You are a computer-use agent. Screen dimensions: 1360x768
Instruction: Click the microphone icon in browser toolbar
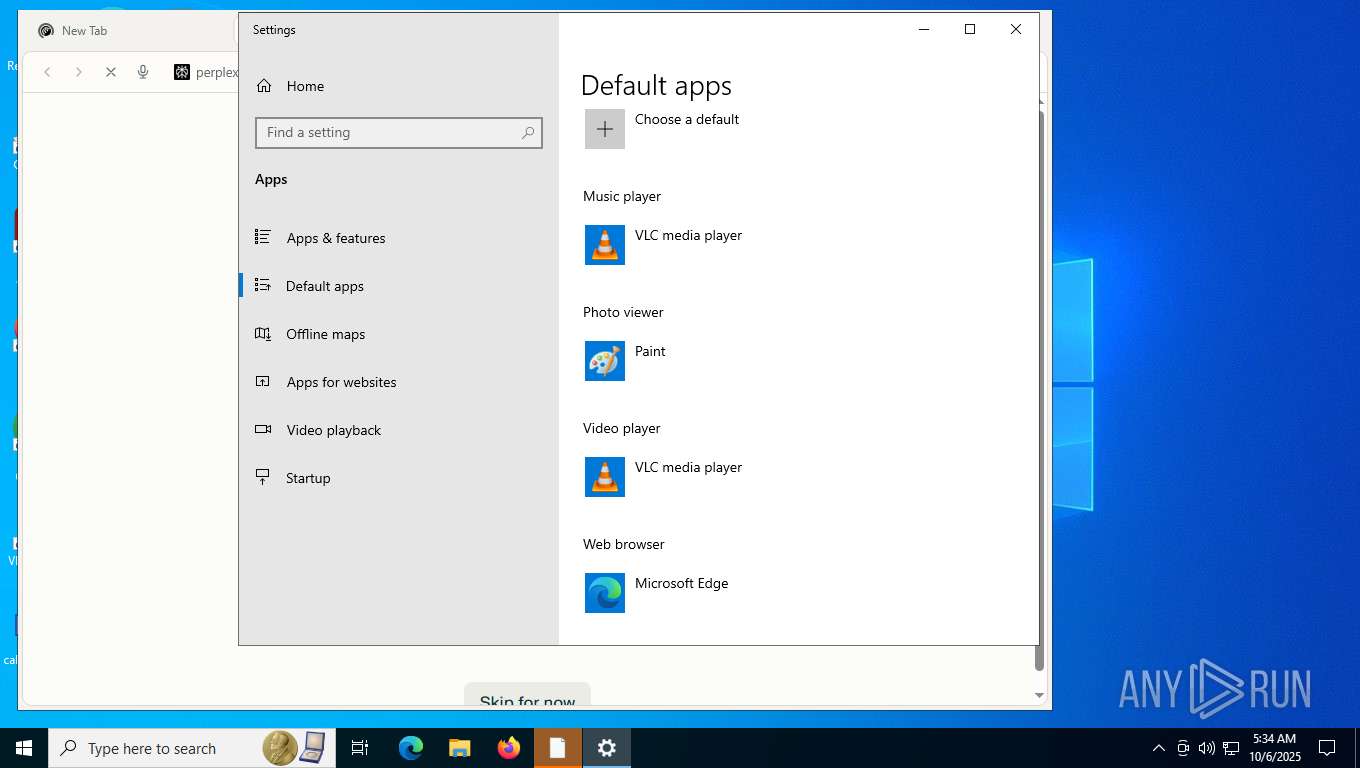point(143,72)
